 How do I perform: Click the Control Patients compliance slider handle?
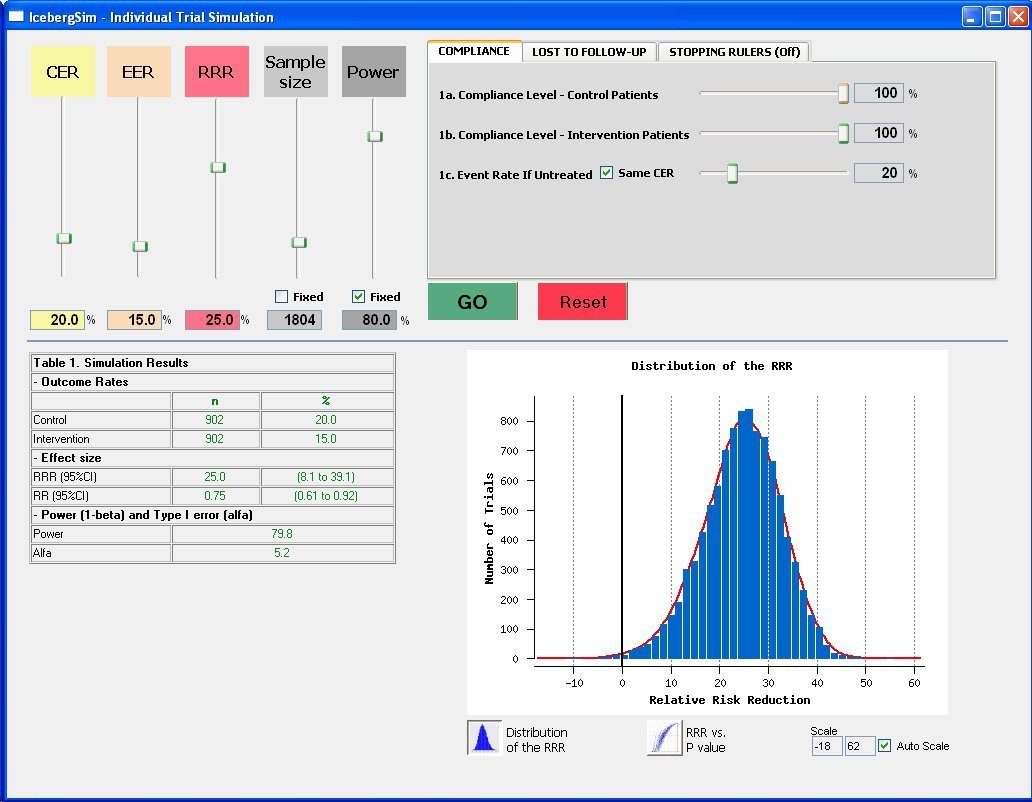tap(843, 94)
